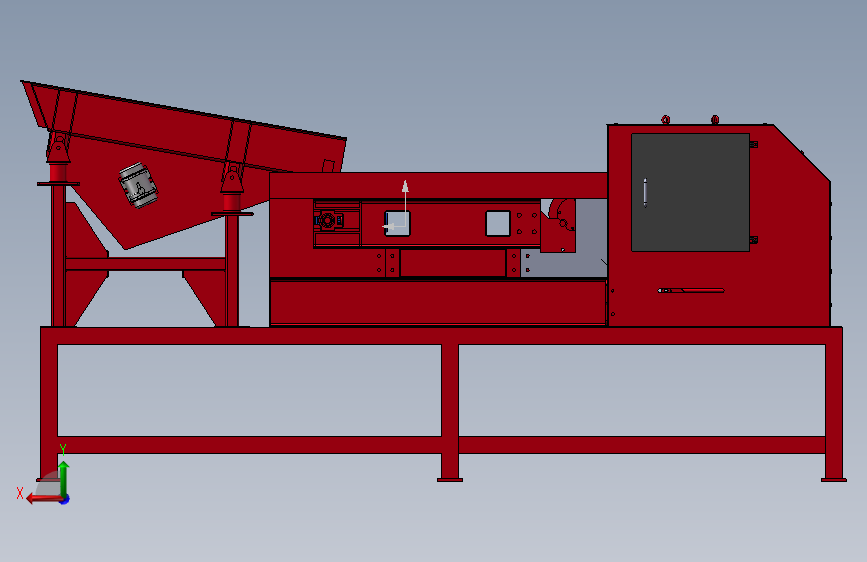The width and height of the screenshot is (867, 562).
Task: Select the right lifting eye bolt atop cabinet
Action: (x=715, y=119)
